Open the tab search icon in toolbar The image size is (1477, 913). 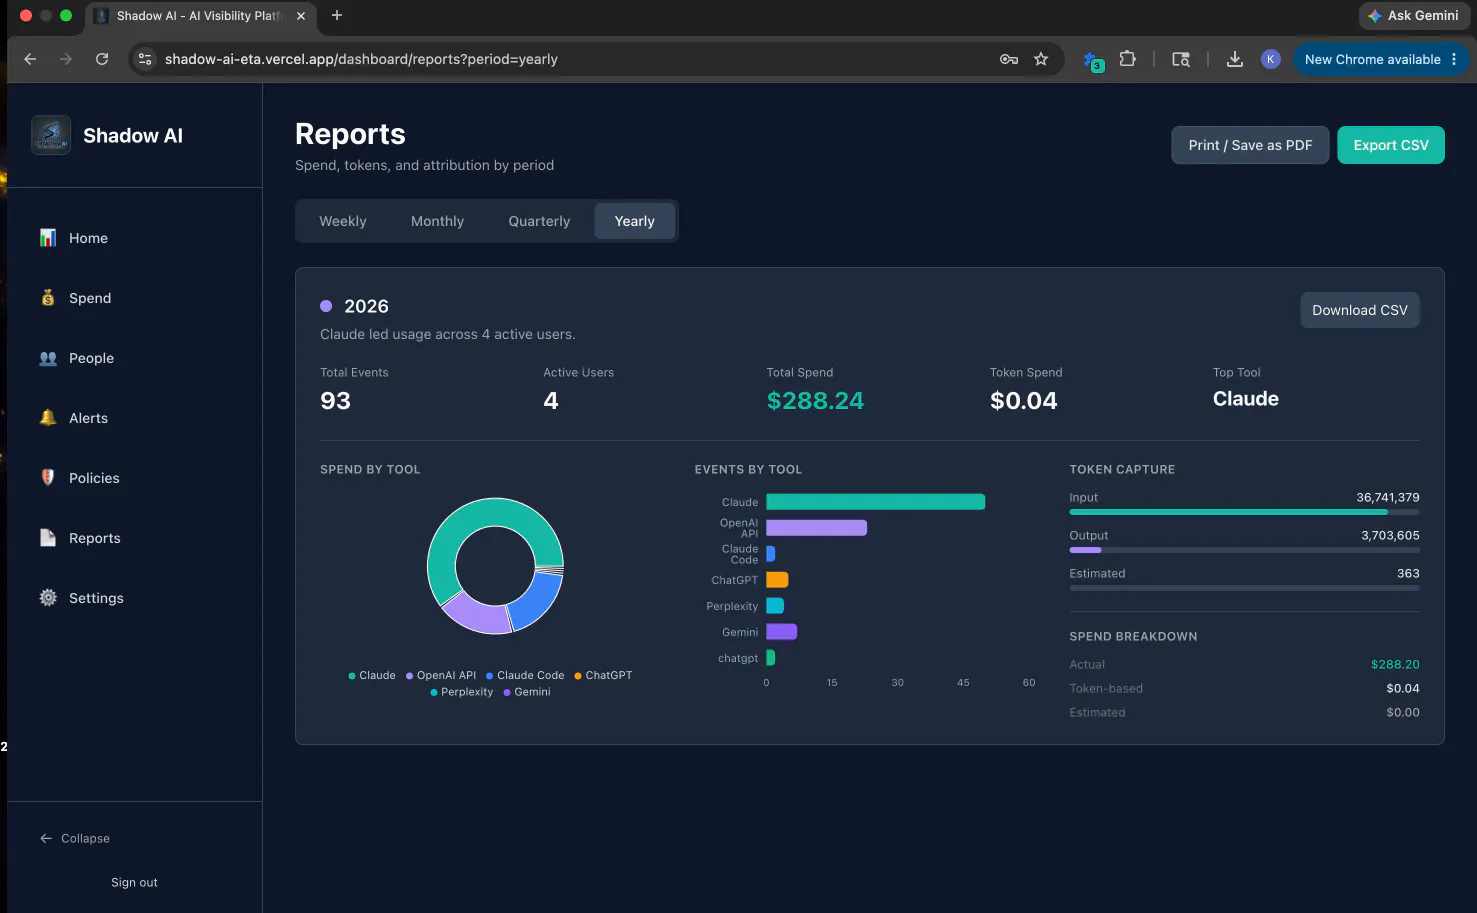click(1181, 59)
